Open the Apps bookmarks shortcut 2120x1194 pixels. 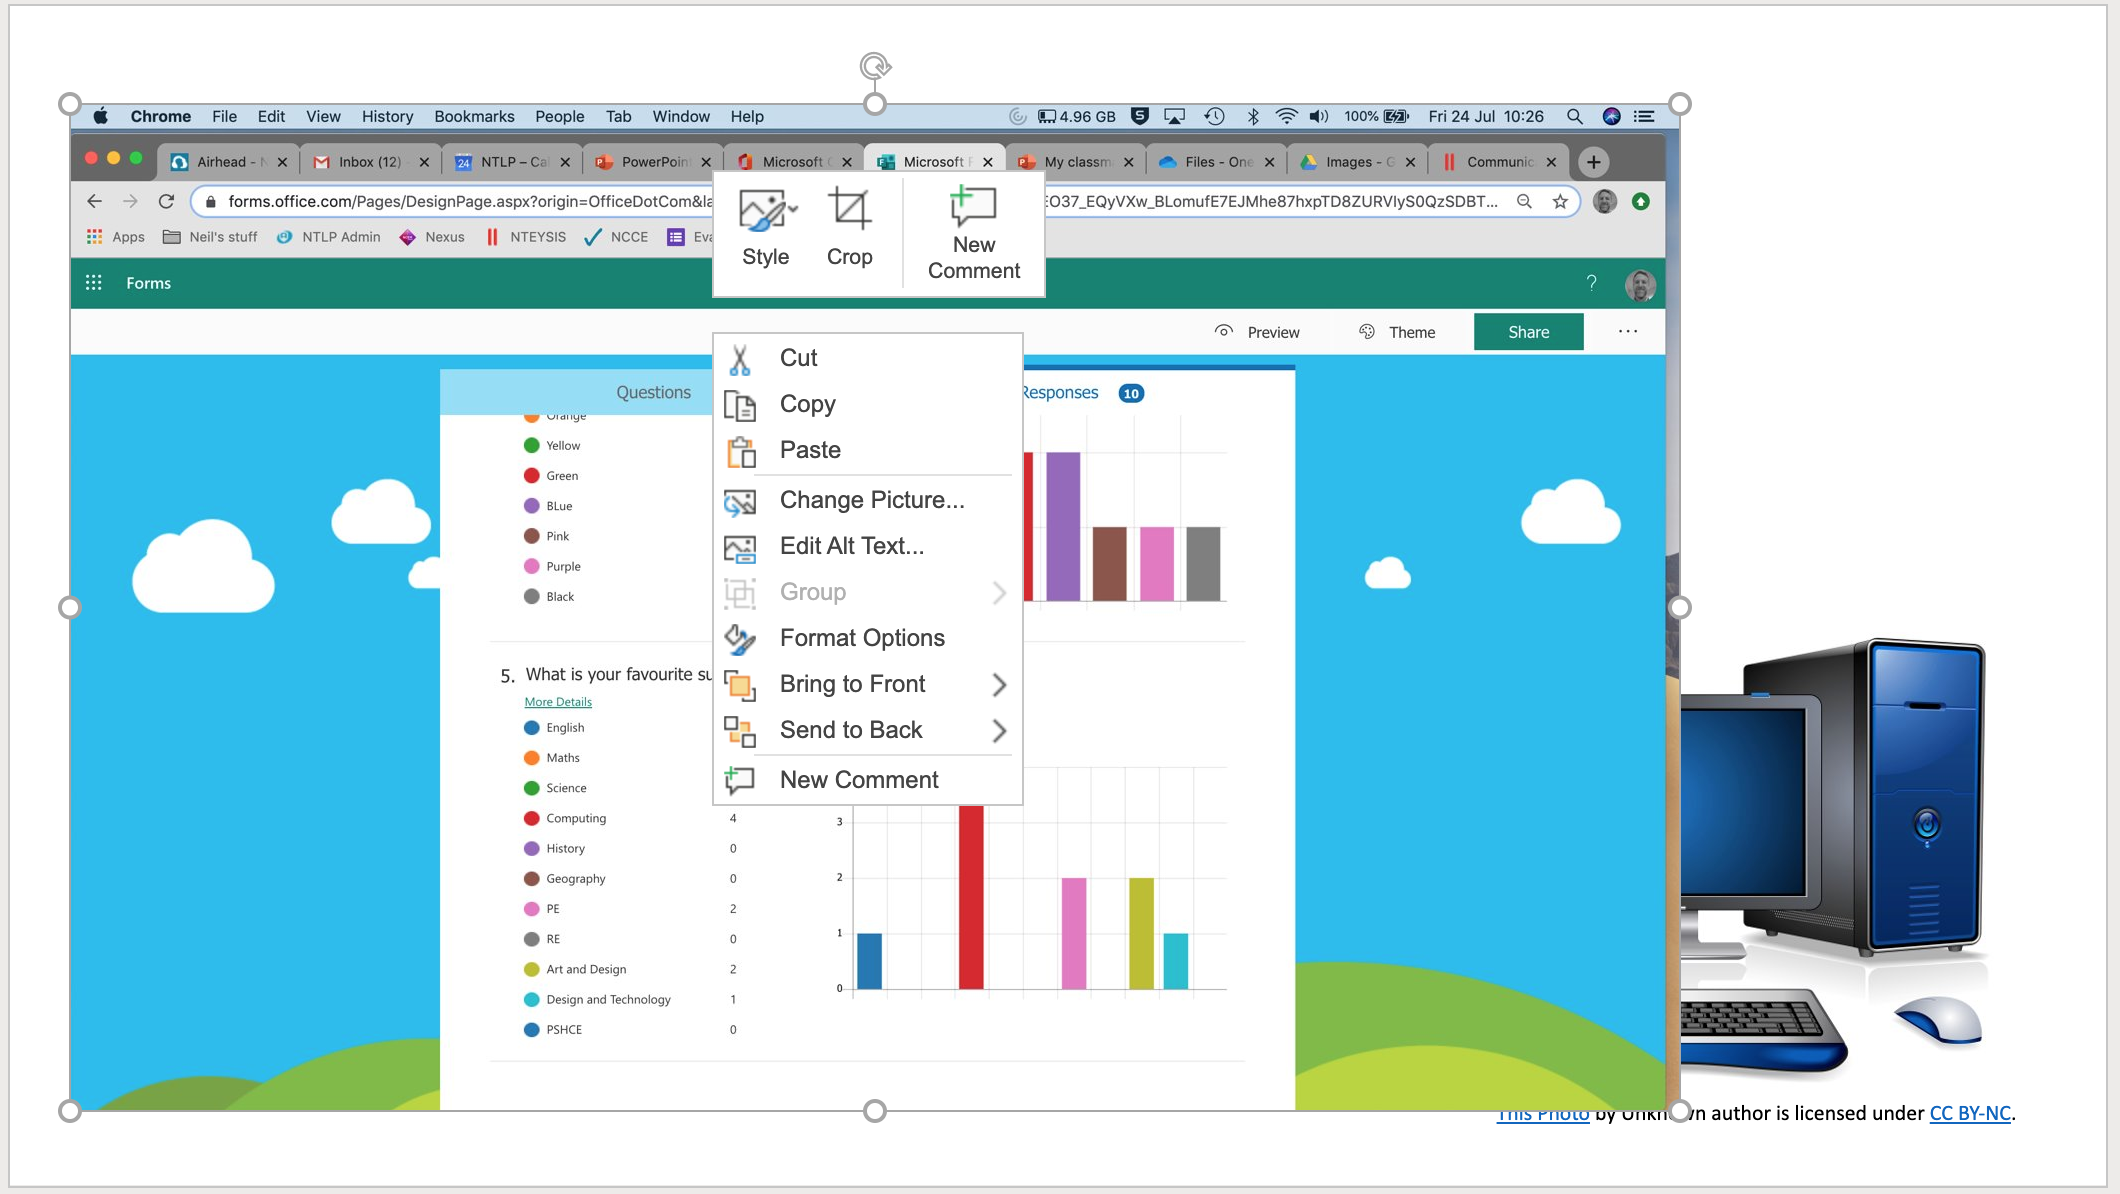pyautogui.click(x=116, y=237)
